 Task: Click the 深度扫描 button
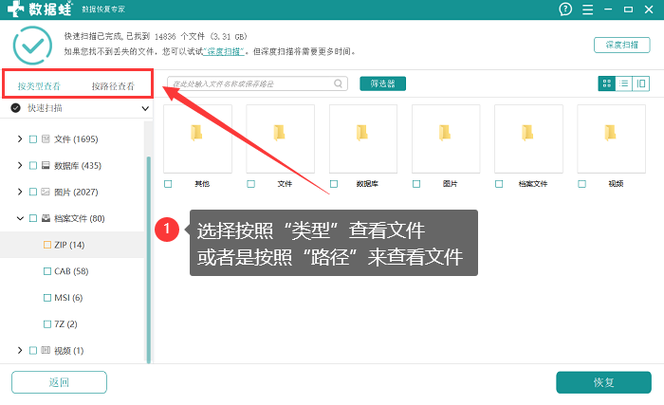pos(622,45)
